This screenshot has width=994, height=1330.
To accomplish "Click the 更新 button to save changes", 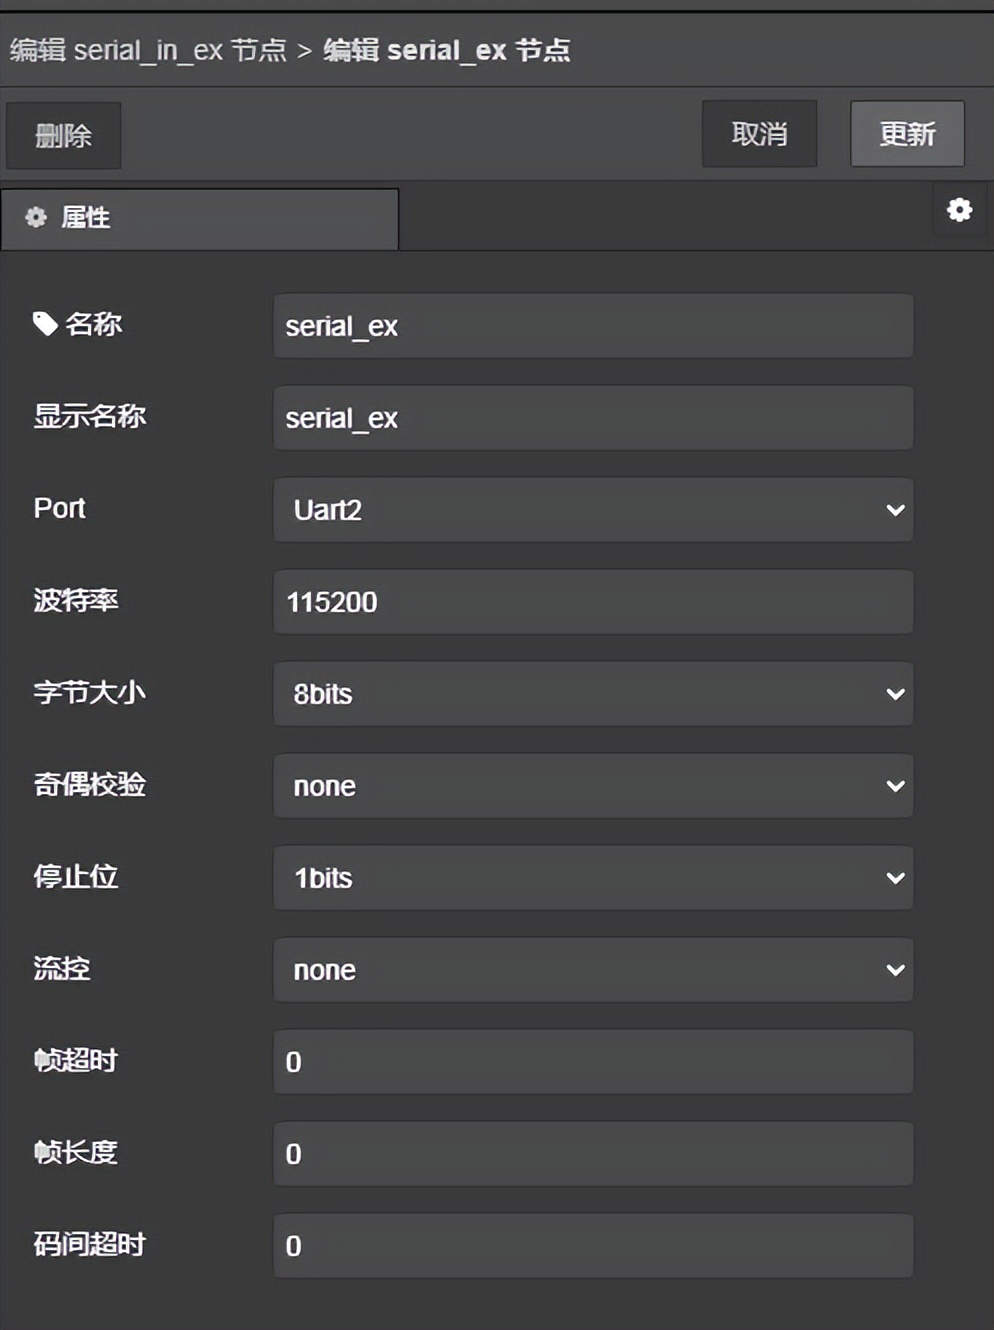I will [x=906, y=133].
